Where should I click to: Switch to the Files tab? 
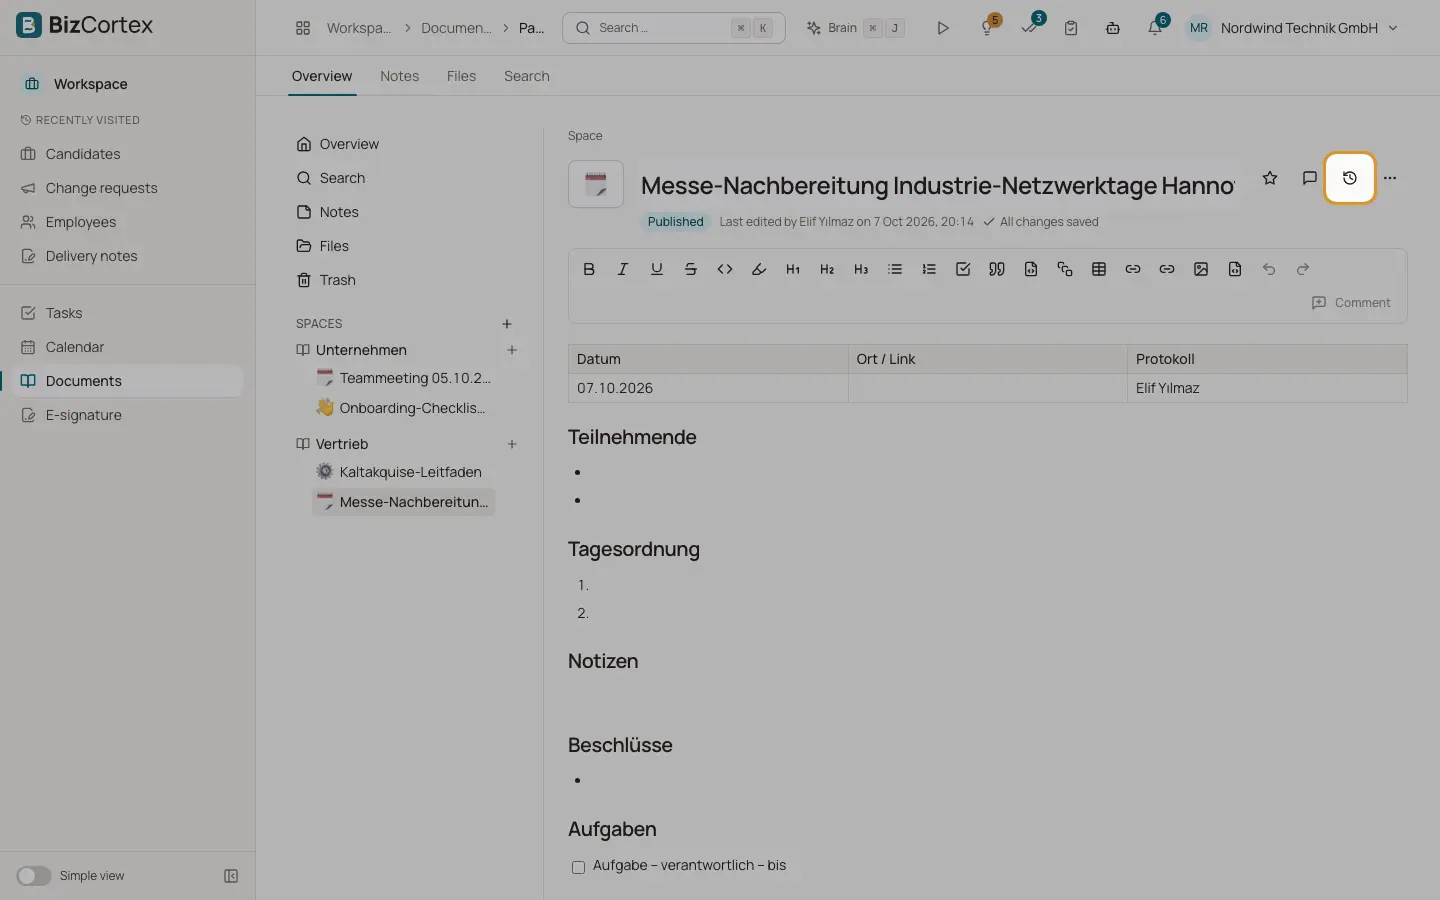pyautogui.click(x=461, y=76)
